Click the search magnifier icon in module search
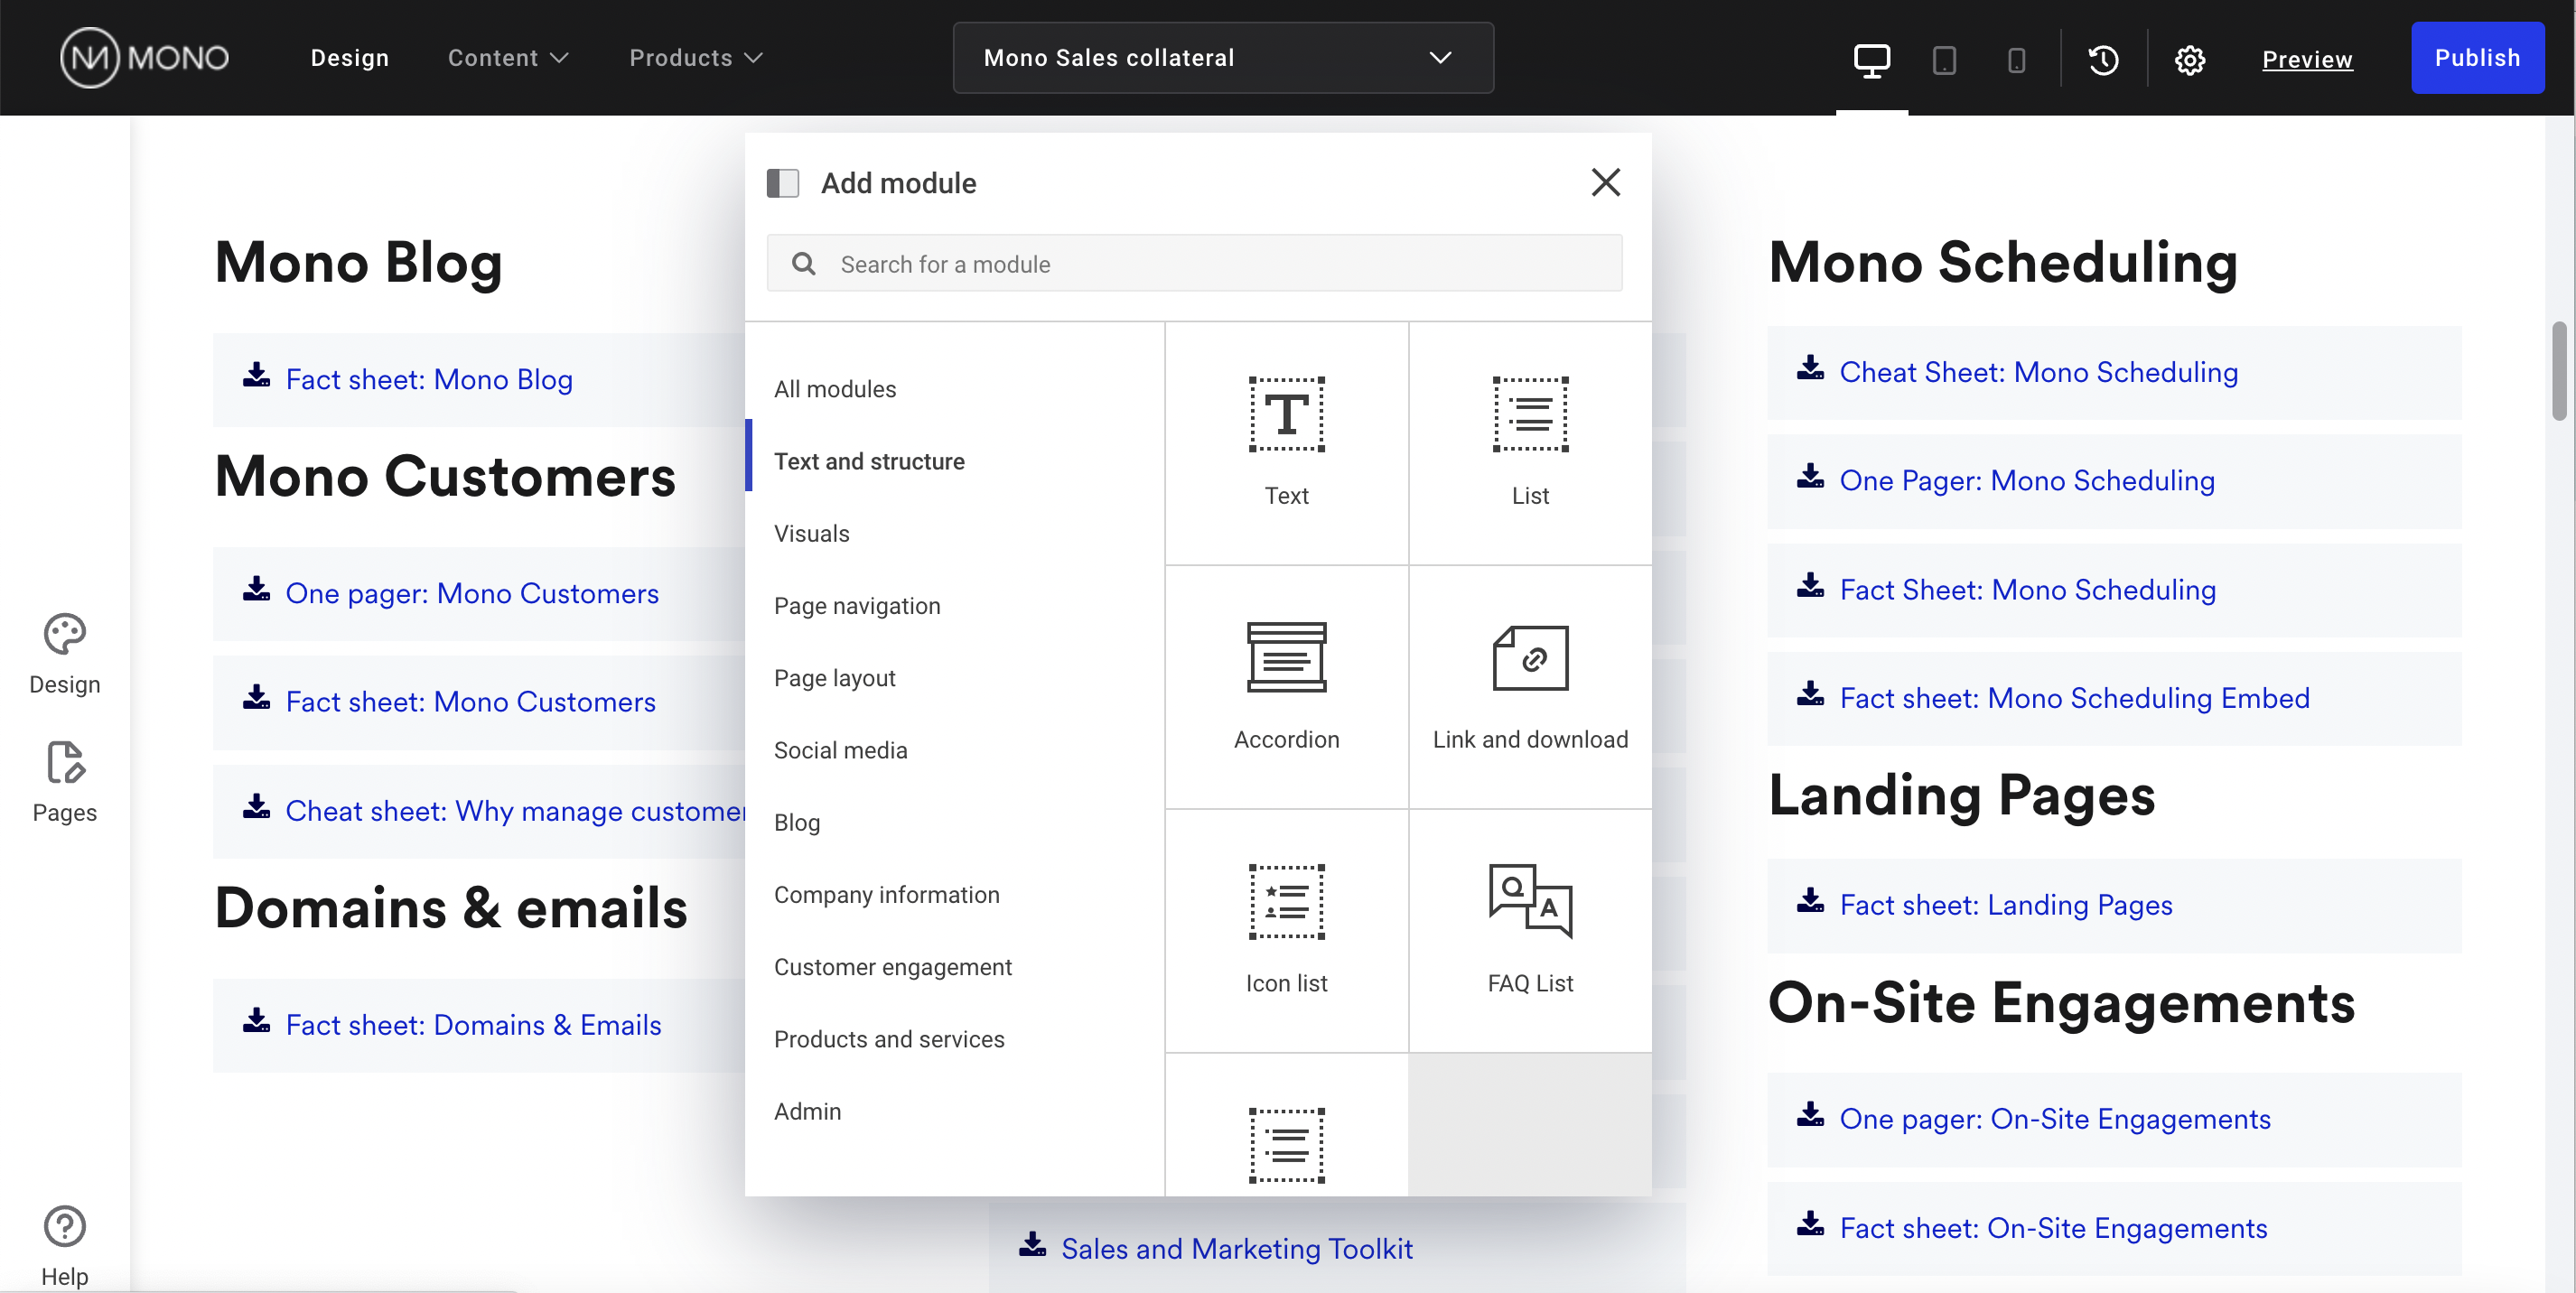 803,264
